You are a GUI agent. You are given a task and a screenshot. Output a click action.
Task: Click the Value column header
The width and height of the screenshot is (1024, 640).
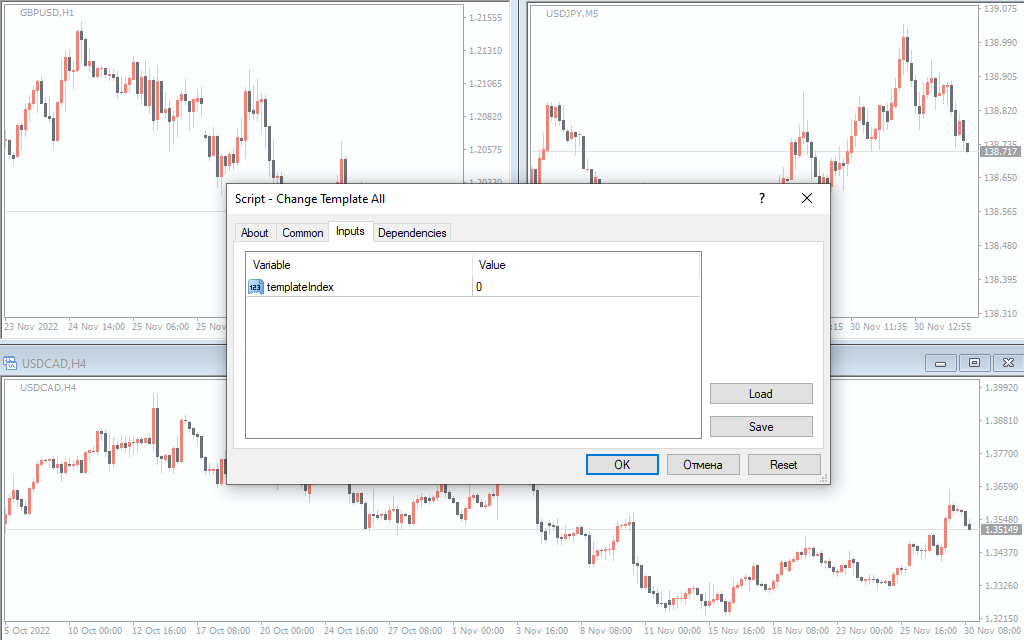(x=585, y=265)
